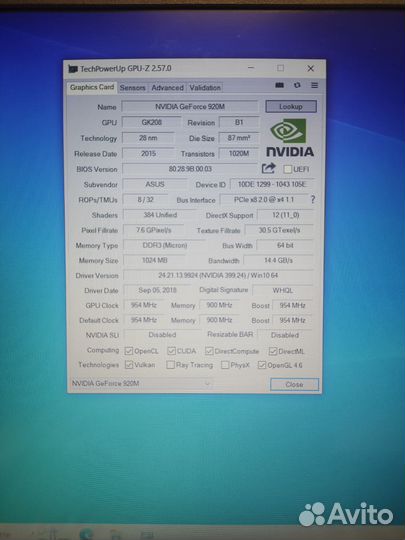Click the Driver Date field Sep 05, 2018

tap(157, 290)
